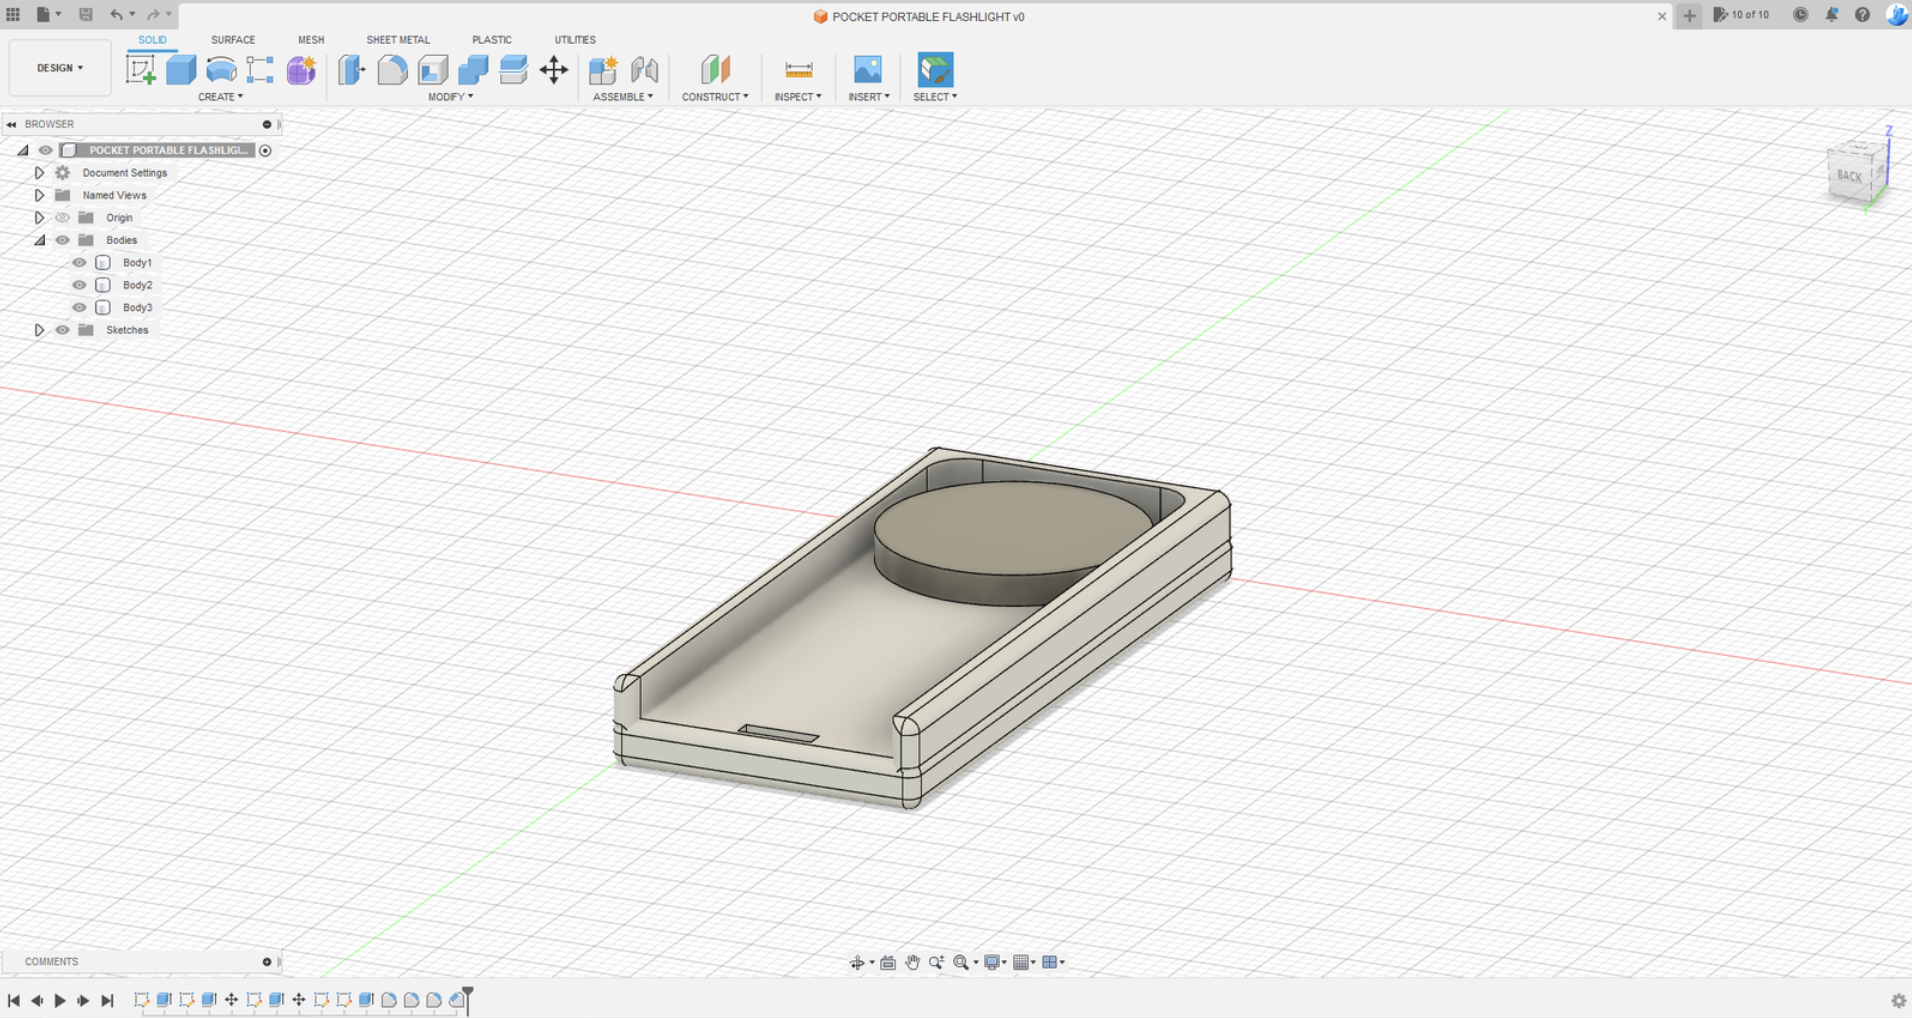The height and width of the screenshot is (1018, 1912).
Task: Collapse the Bodies folder
Action: coord(39,240)
